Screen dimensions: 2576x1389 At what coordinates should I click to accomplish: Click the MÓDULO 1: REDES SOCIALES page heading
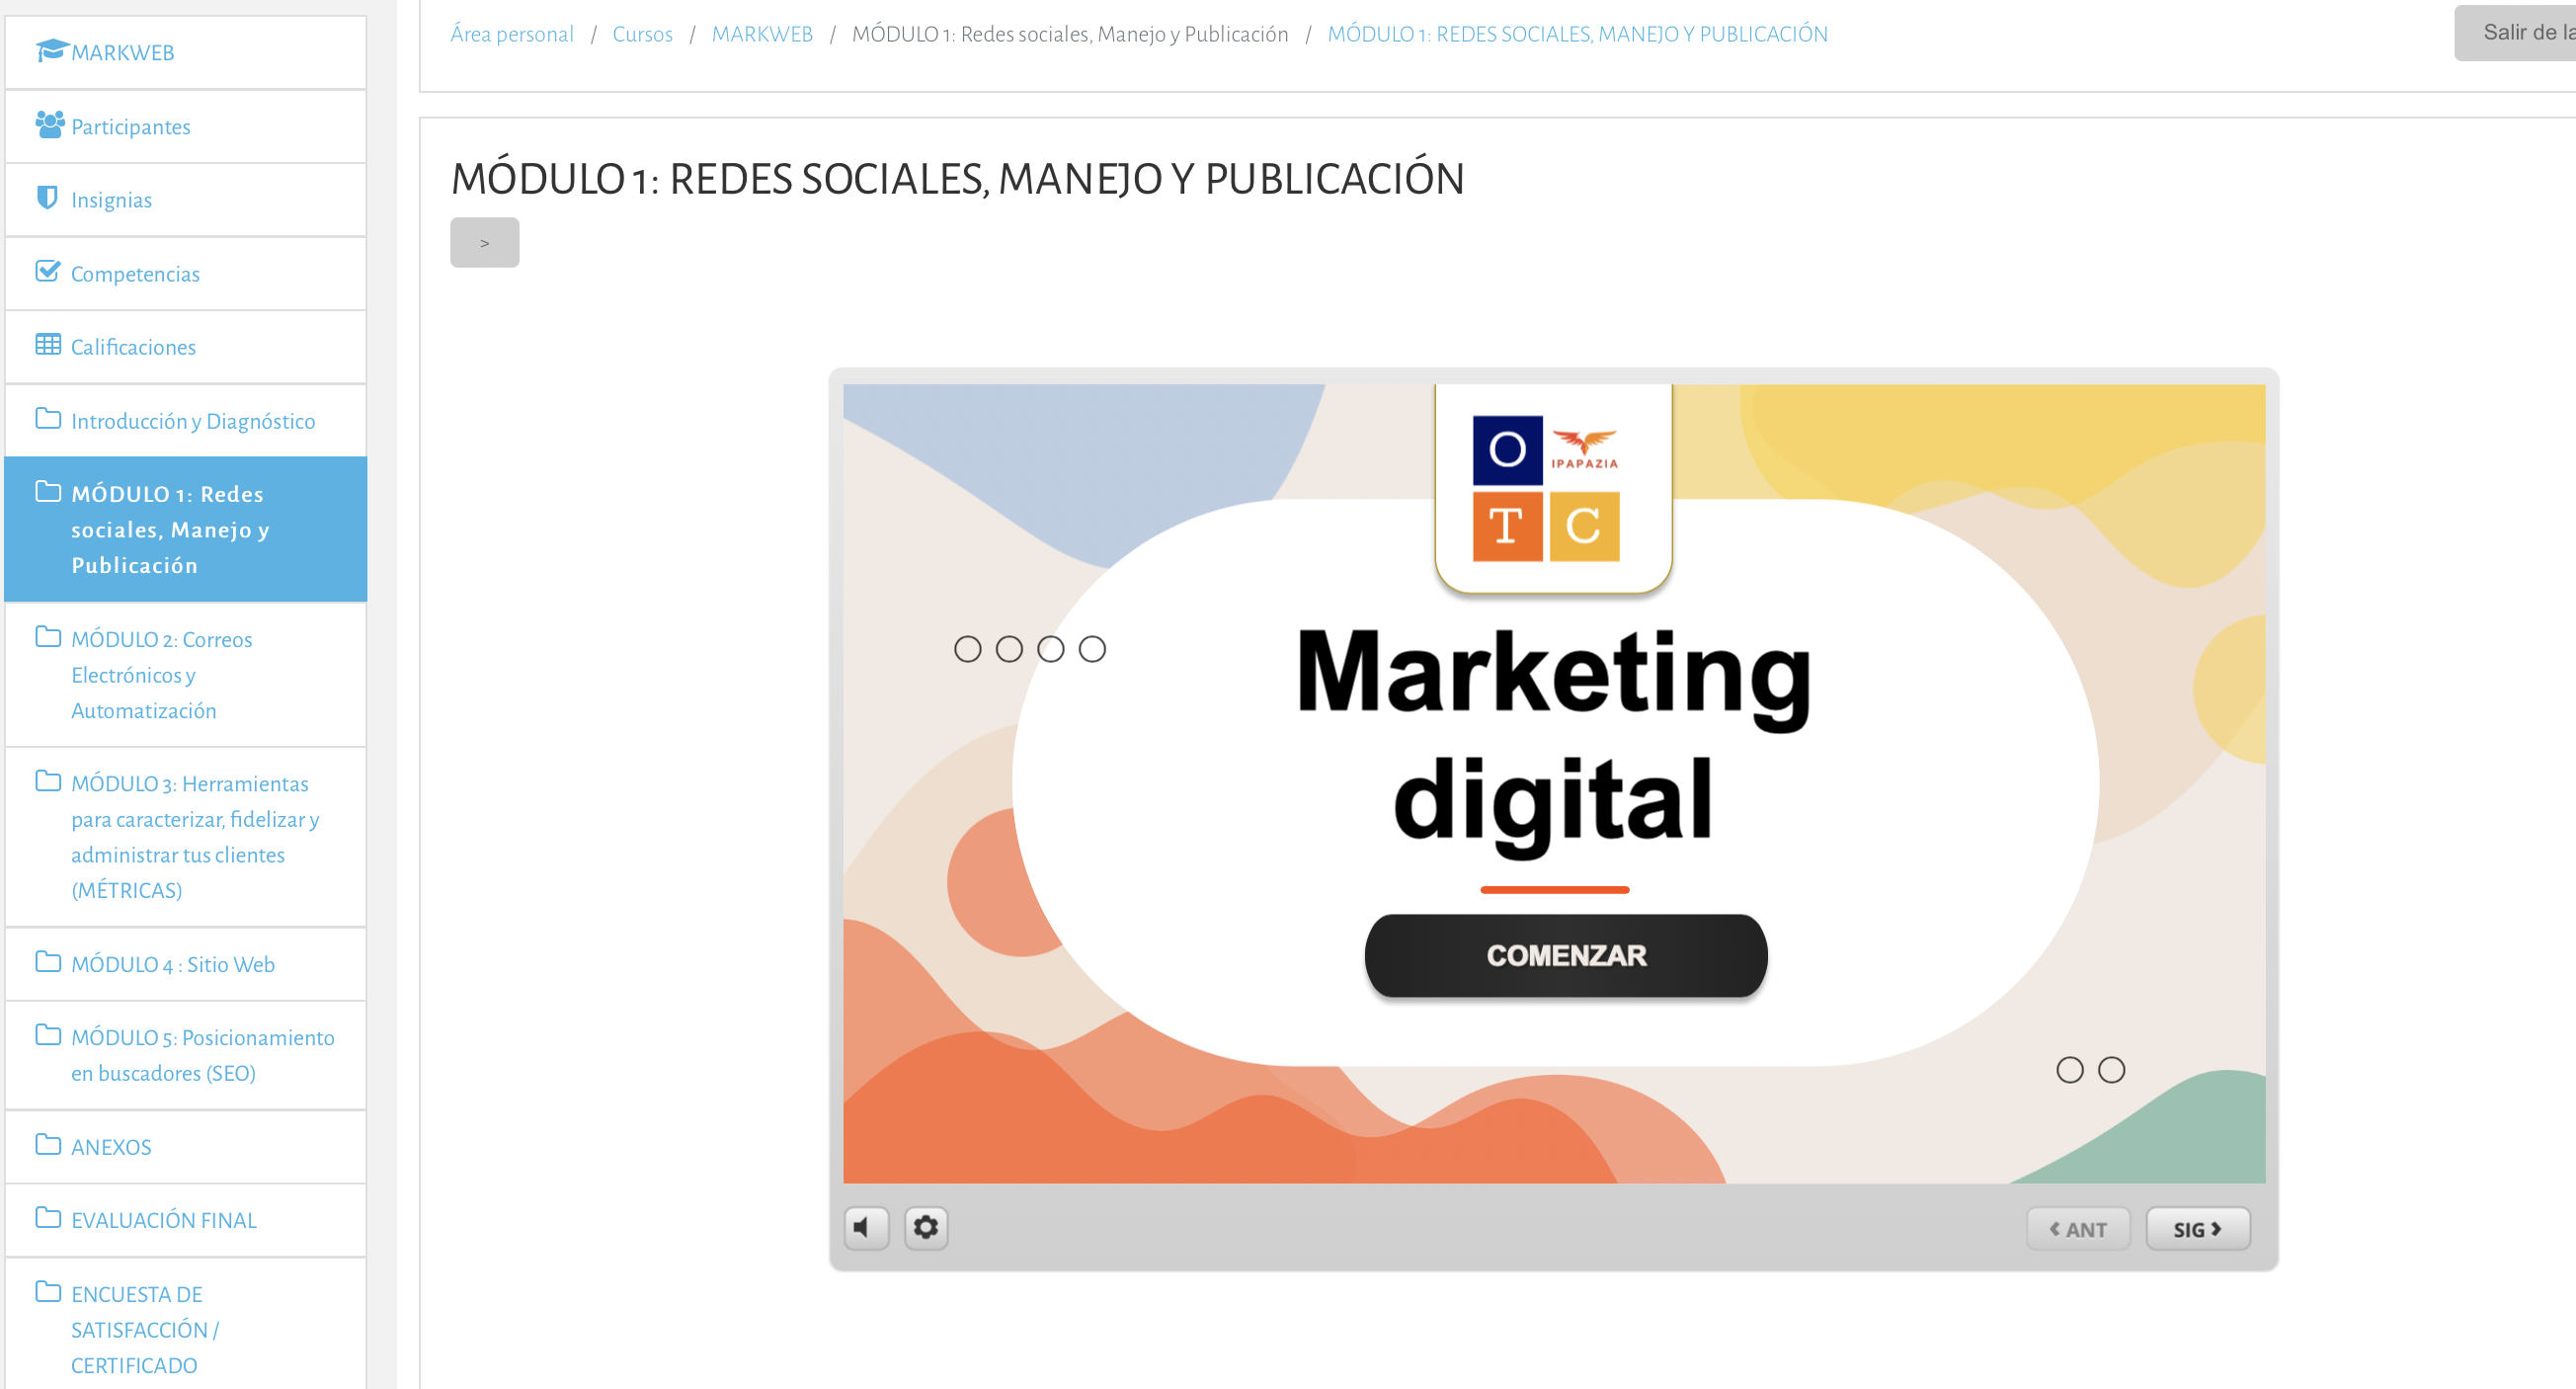(x=958, y=179)
